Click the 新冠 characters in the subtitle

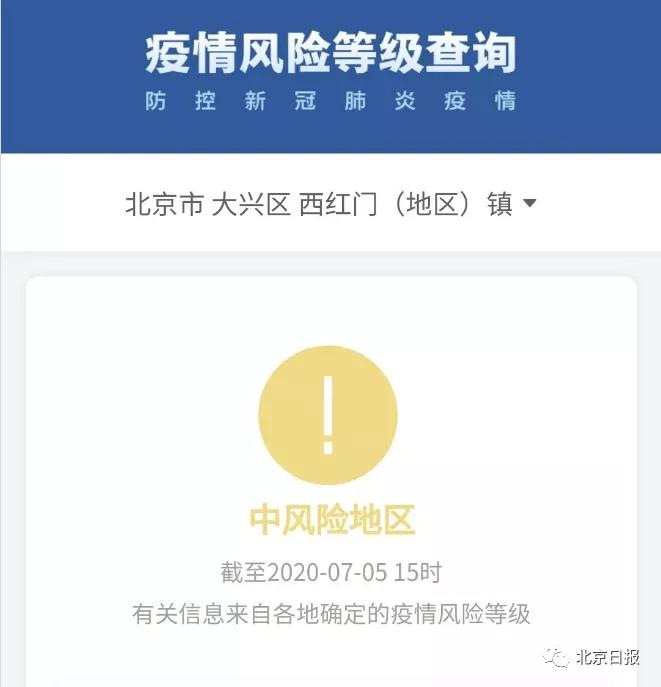coord(280,101)
